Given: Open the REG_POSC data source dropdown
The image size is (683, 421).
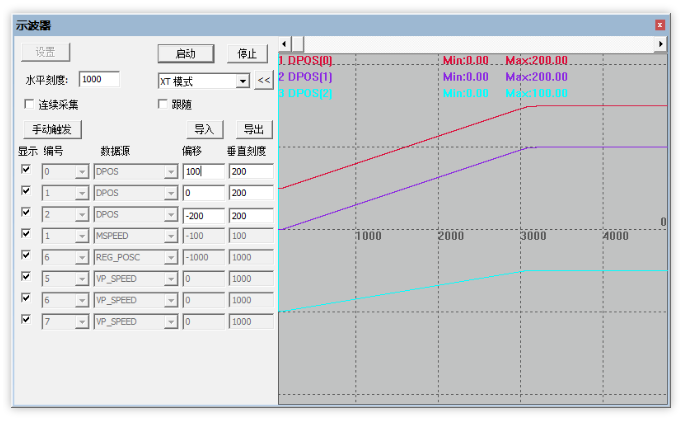Looking at the screenshot, I should point(171,258).
